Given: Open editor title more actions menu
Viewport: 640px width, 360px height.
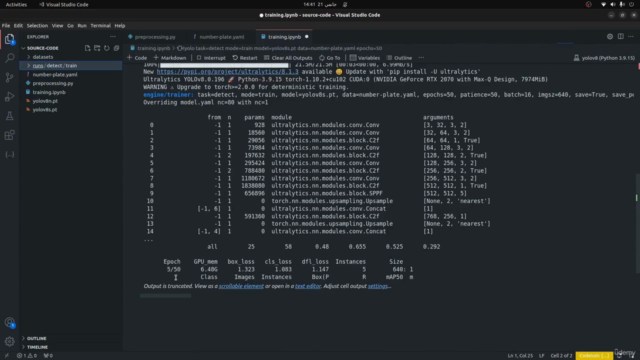Looking at the screenshot, I should coord(631,37).
